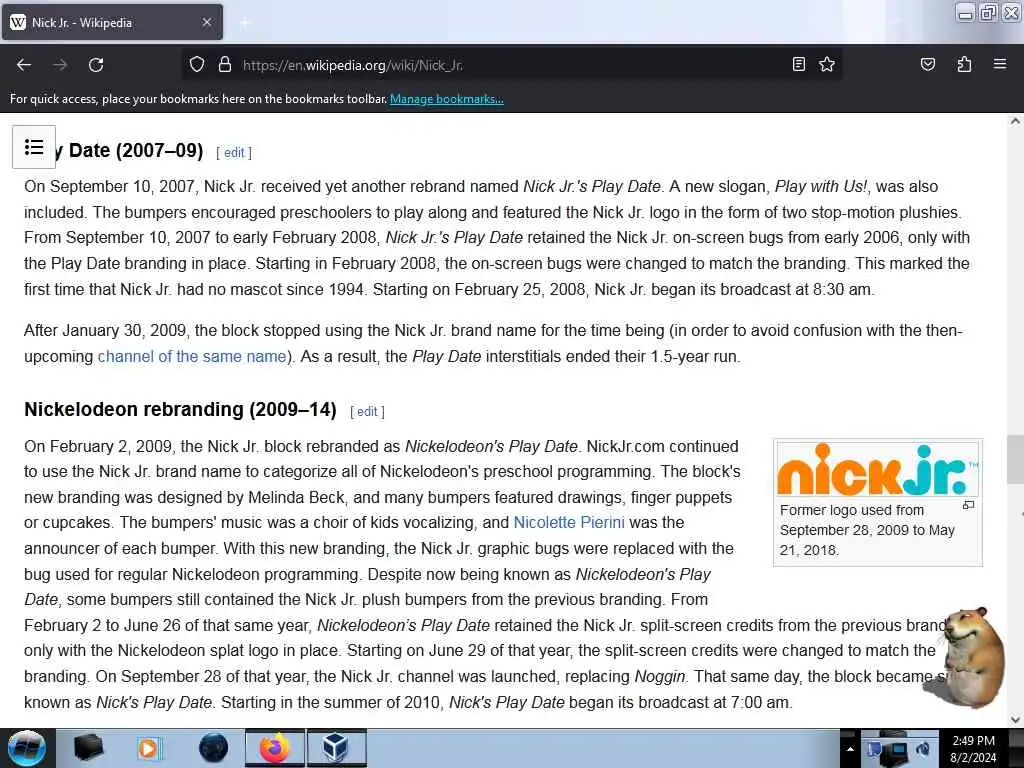Open the volume speaker tray icon
Viewport: 1024px width, 768px height.
pos(924,749)
